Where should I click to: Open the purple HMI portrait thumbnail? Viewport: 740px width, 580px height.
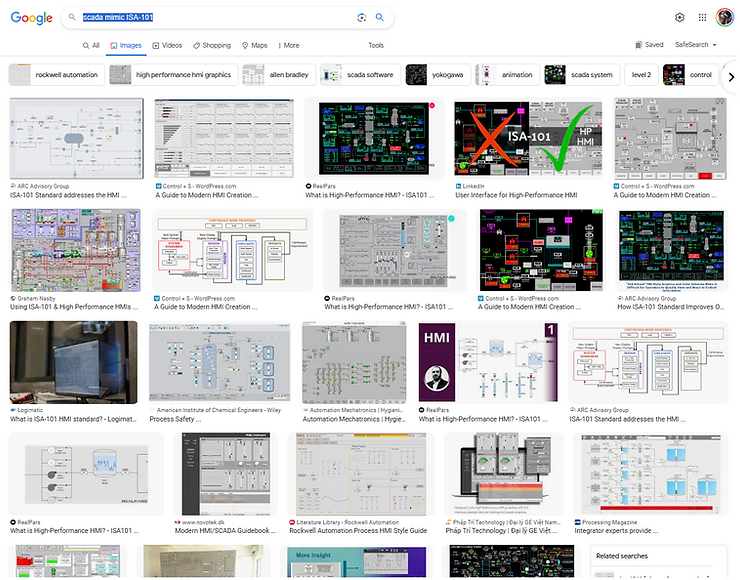[x=488, y=362]
